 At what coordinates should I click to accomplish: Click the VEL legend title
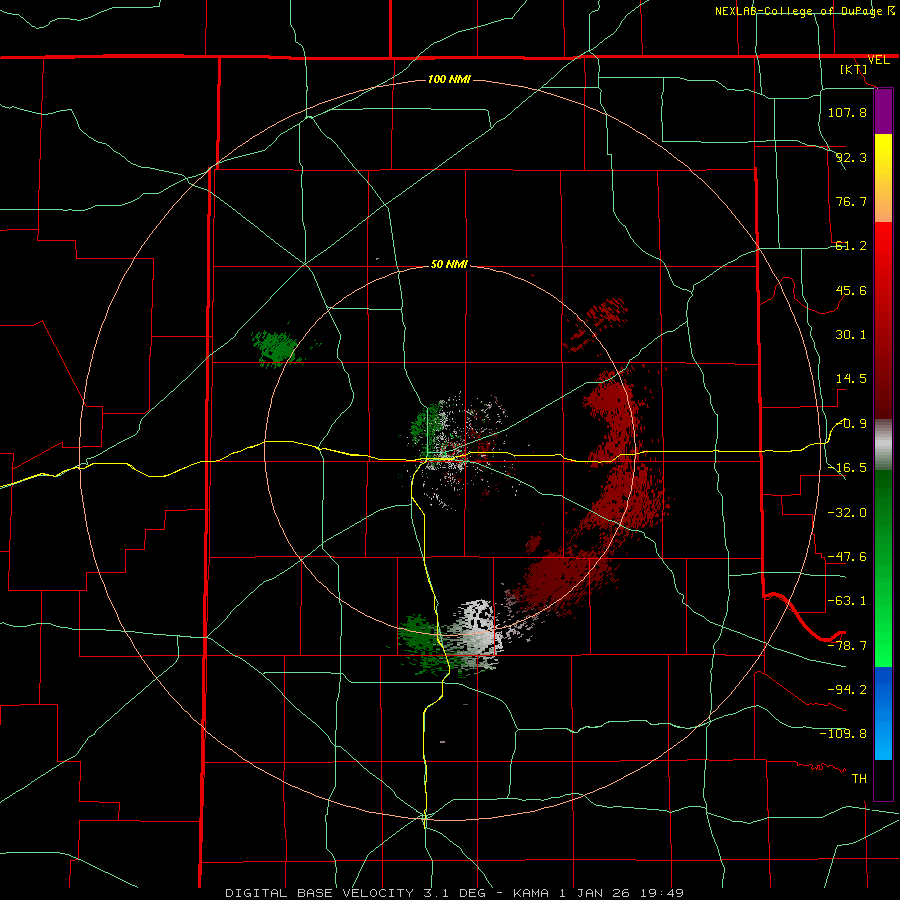(x=878, y=60)
